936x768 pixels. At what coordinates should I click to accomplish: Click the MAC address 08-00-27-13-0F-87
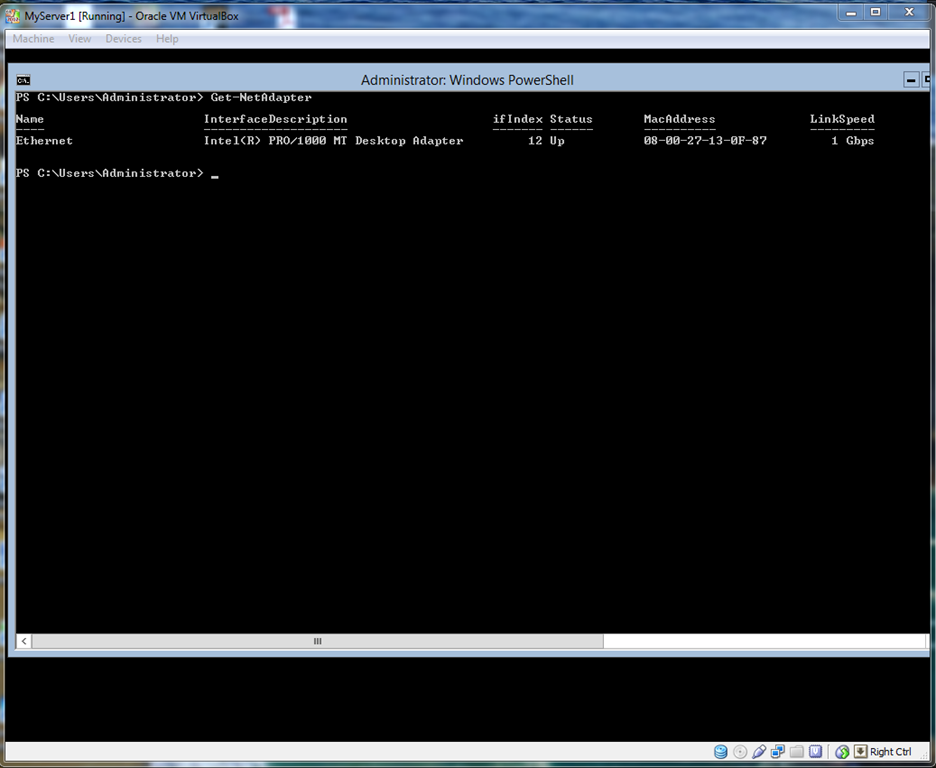705,141
